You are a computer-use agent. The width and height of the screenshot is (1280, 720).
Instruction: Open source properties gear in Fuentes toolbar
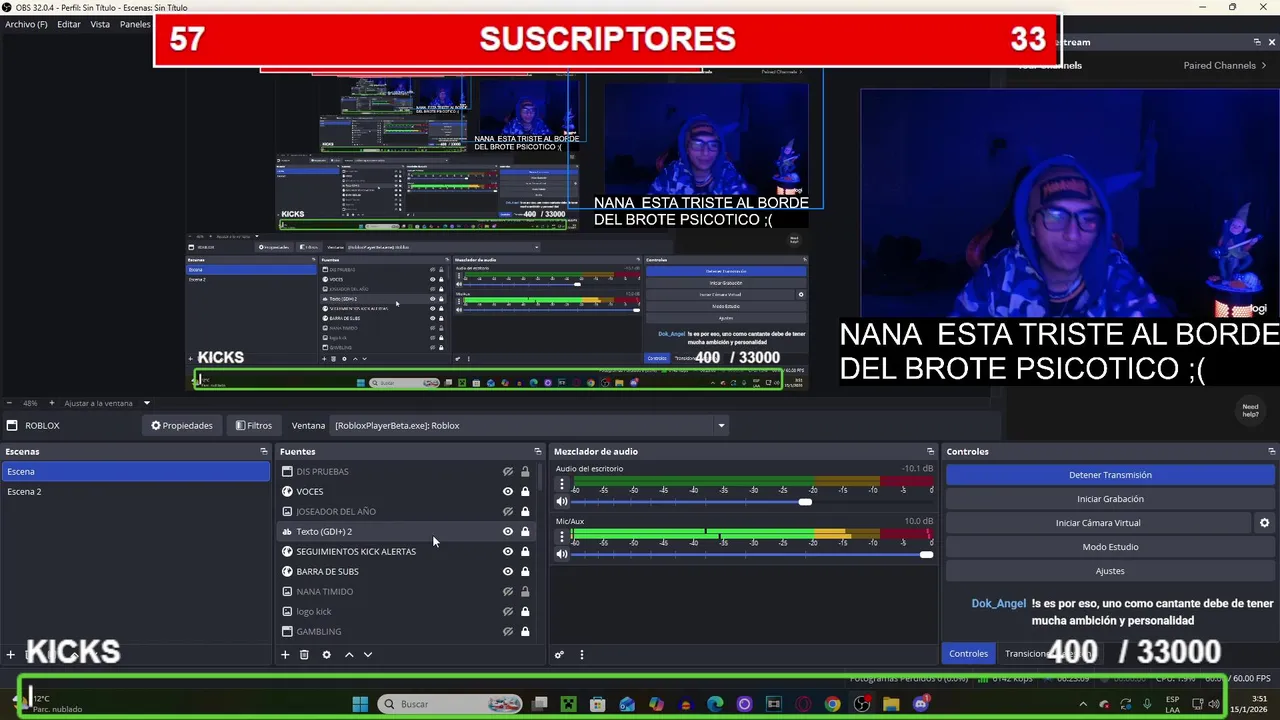(326, 655)
